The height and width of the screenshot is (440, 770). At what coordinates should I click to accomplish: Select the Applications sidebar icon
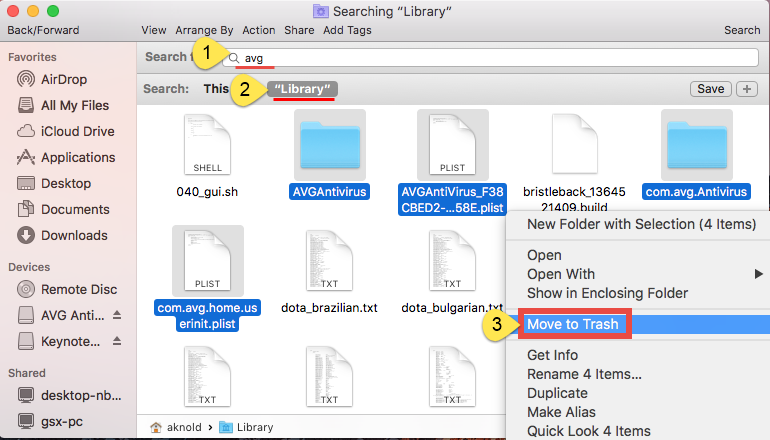tap(25, 157)
